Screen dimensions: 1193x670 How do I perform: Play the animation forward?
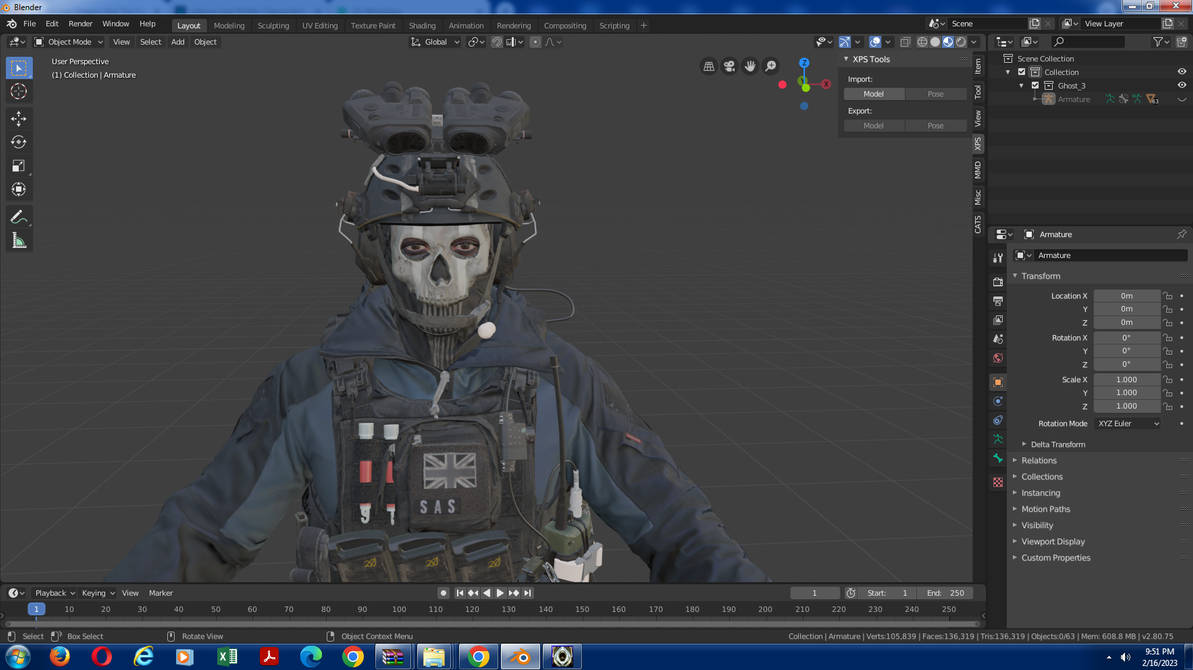[500, 593]
